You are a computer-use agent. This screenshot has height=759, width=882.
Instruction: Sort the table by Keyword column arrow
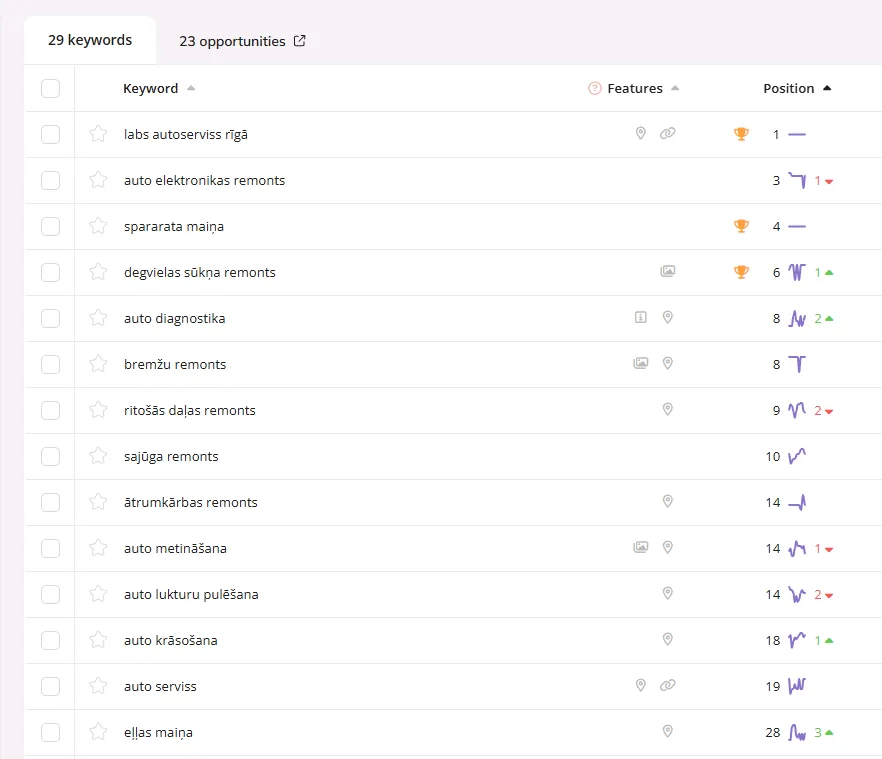coord(191,88)
